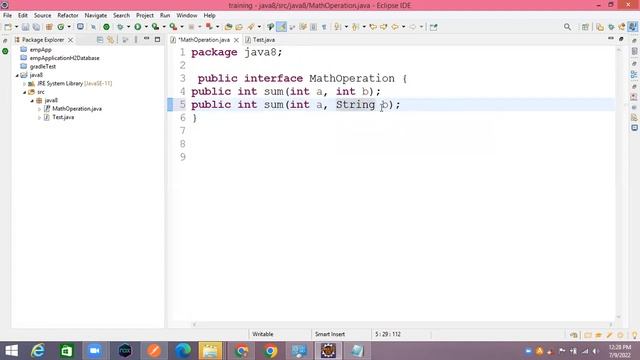Click the Pin Editor toolbar icon
Image resolution: width=640 pixels, height=360 pixels.
tap(433, 27)
